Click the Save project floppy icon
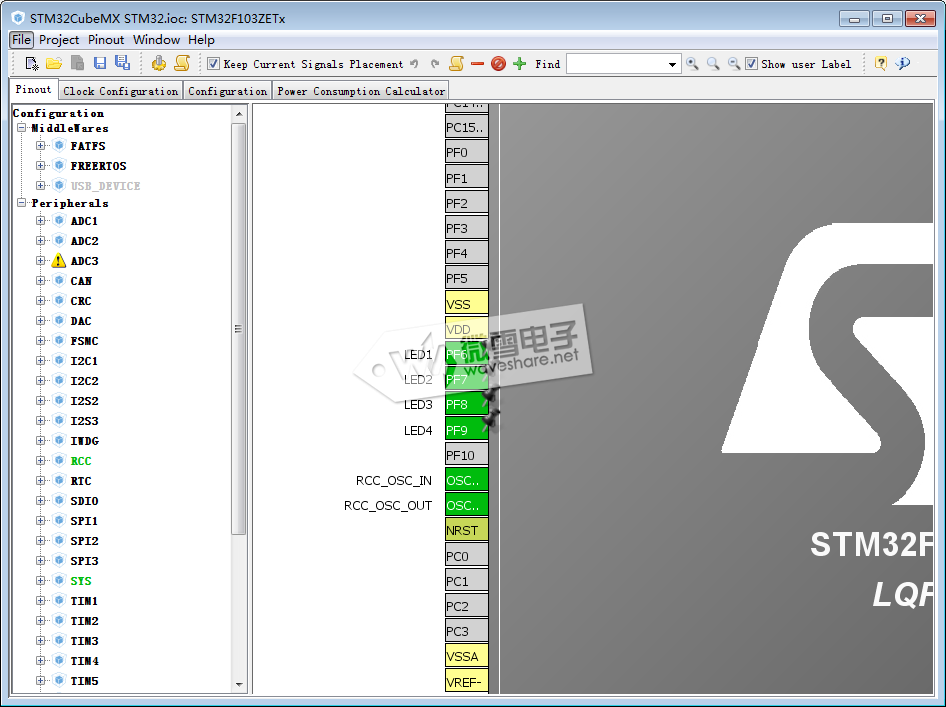The image size is (946, 707). [100, 63]
